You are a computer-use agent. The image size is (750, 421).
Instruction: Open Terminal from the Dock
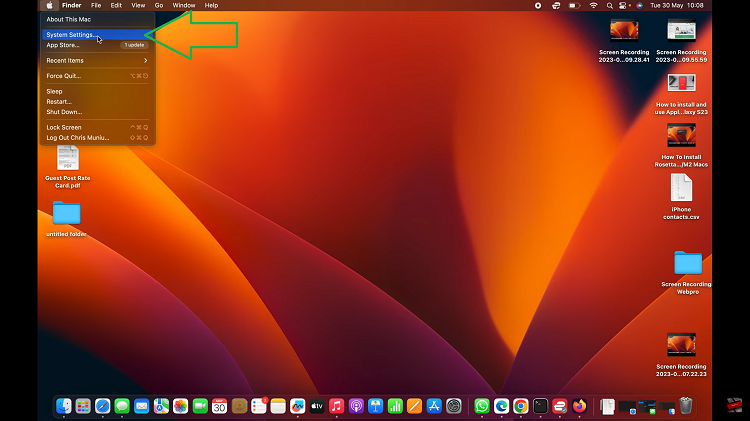(541, 406)
